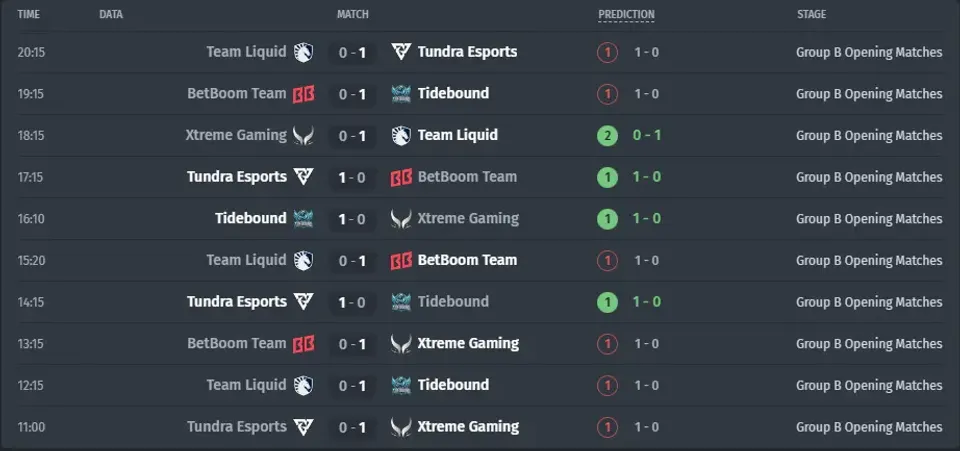Open Group B Opening Matches for 11:00 row
This screenshot has height=451, width=960.
pos(869,427)
